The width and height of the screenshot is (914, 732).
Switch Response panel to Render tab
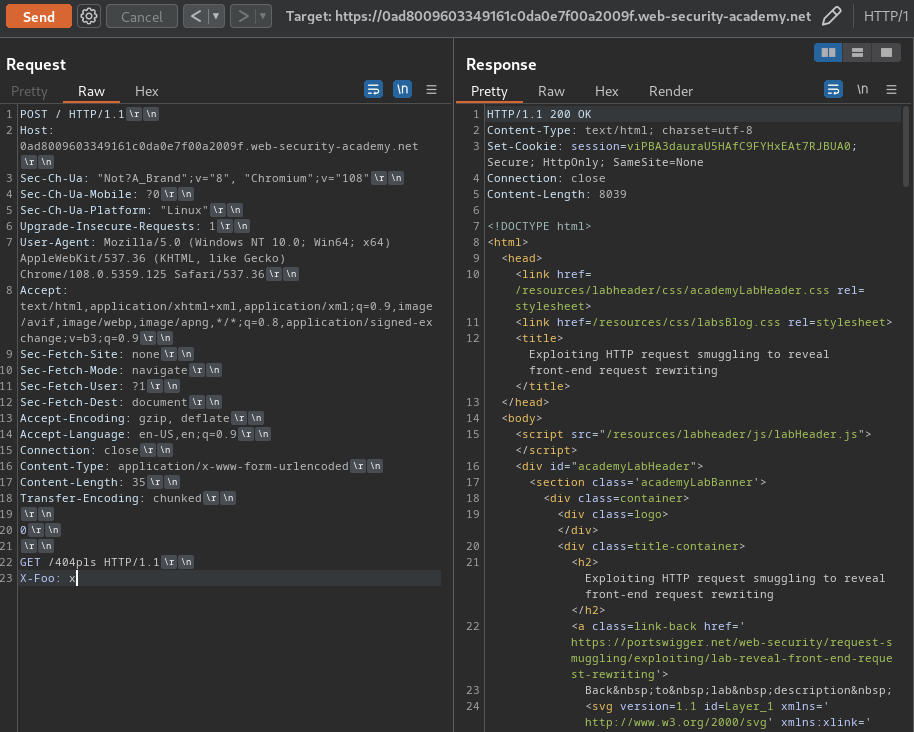[x=671, y=91]
